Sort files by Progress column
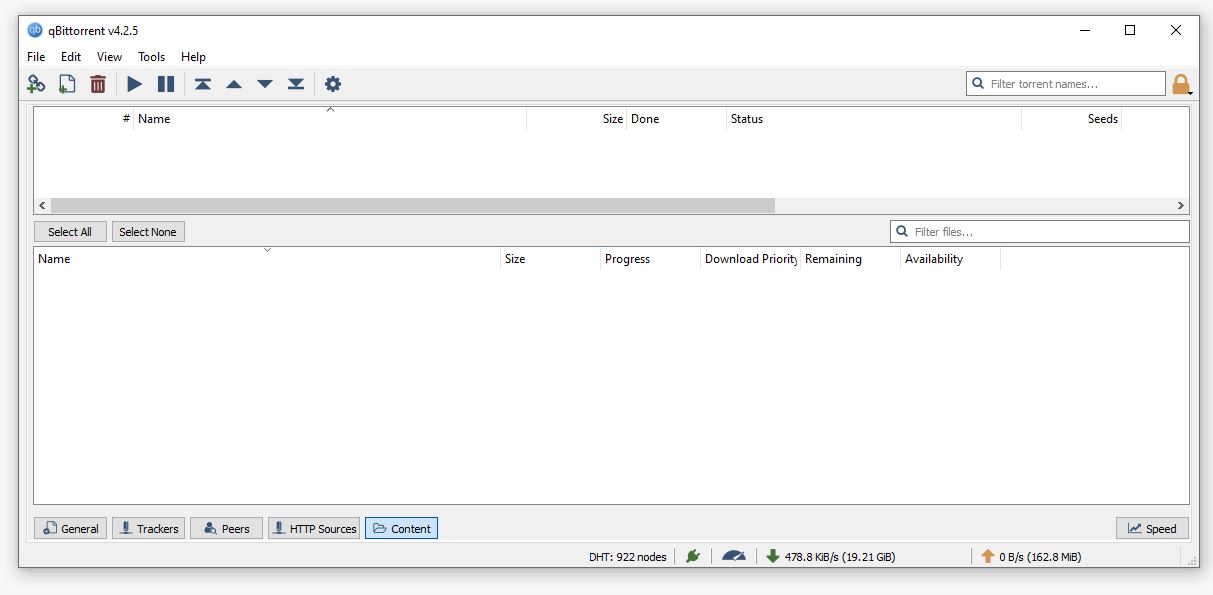 650,259
